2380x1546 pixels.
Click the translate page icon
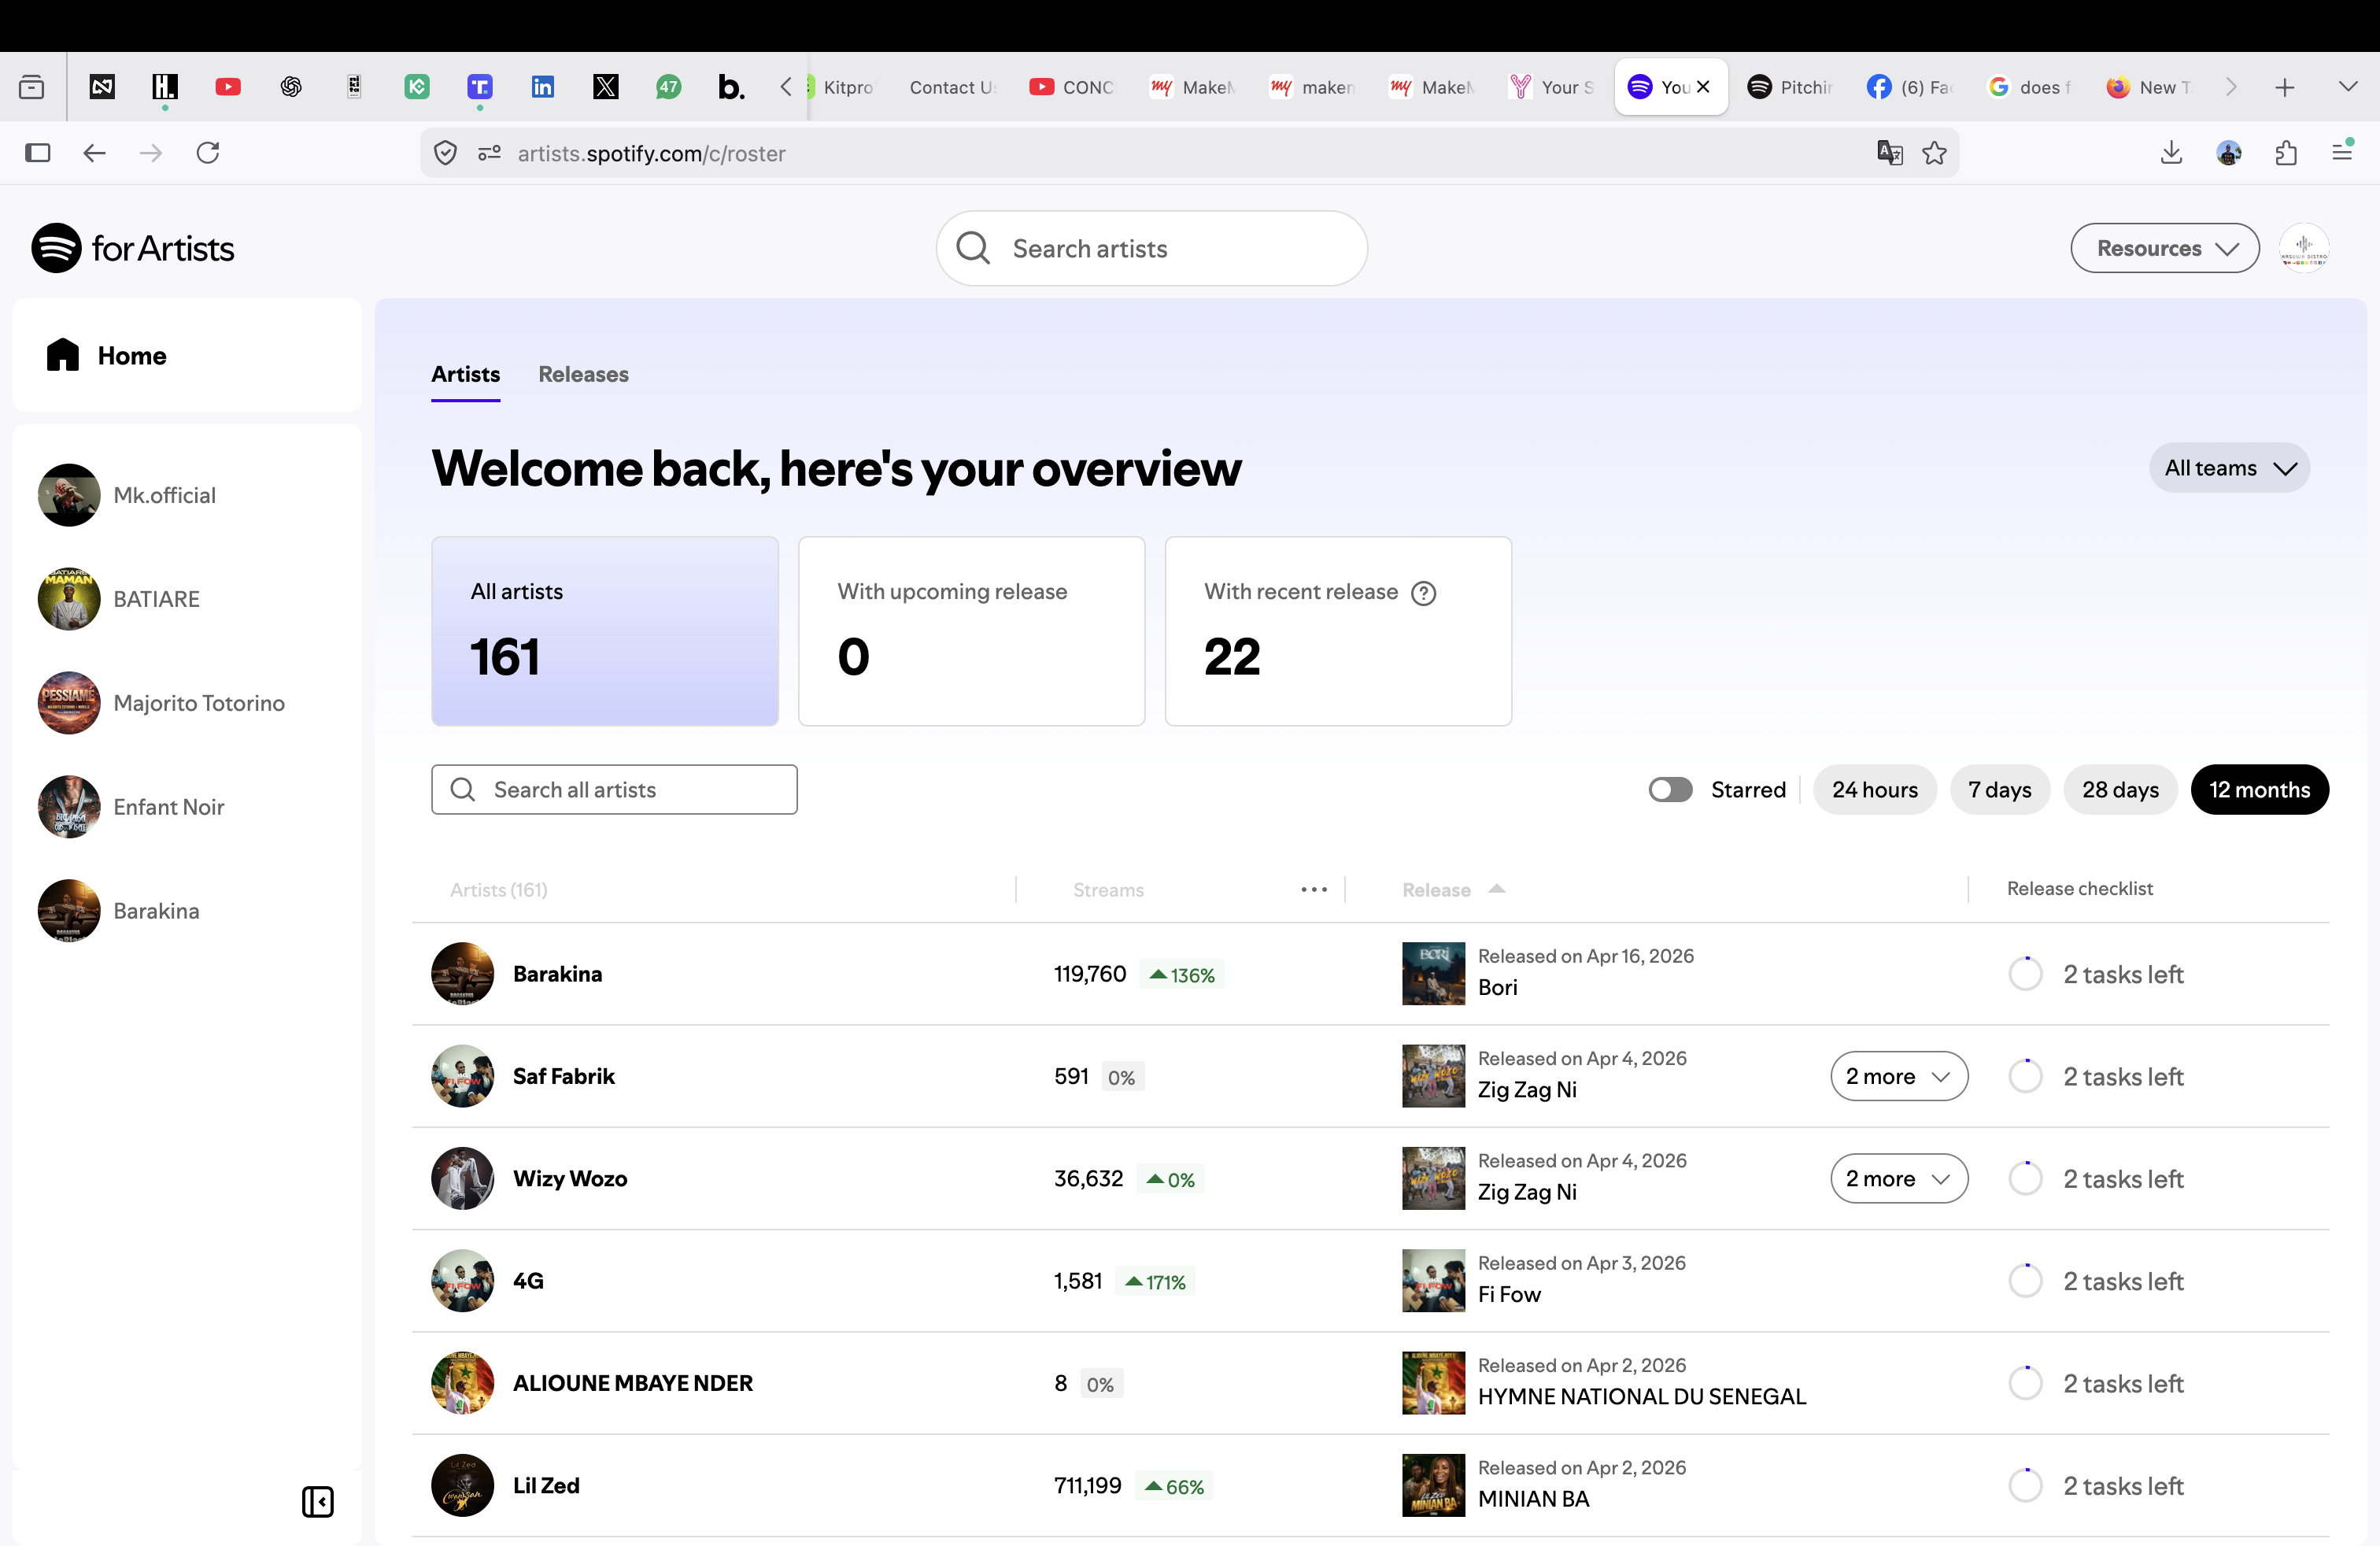tap(1889, 153)
